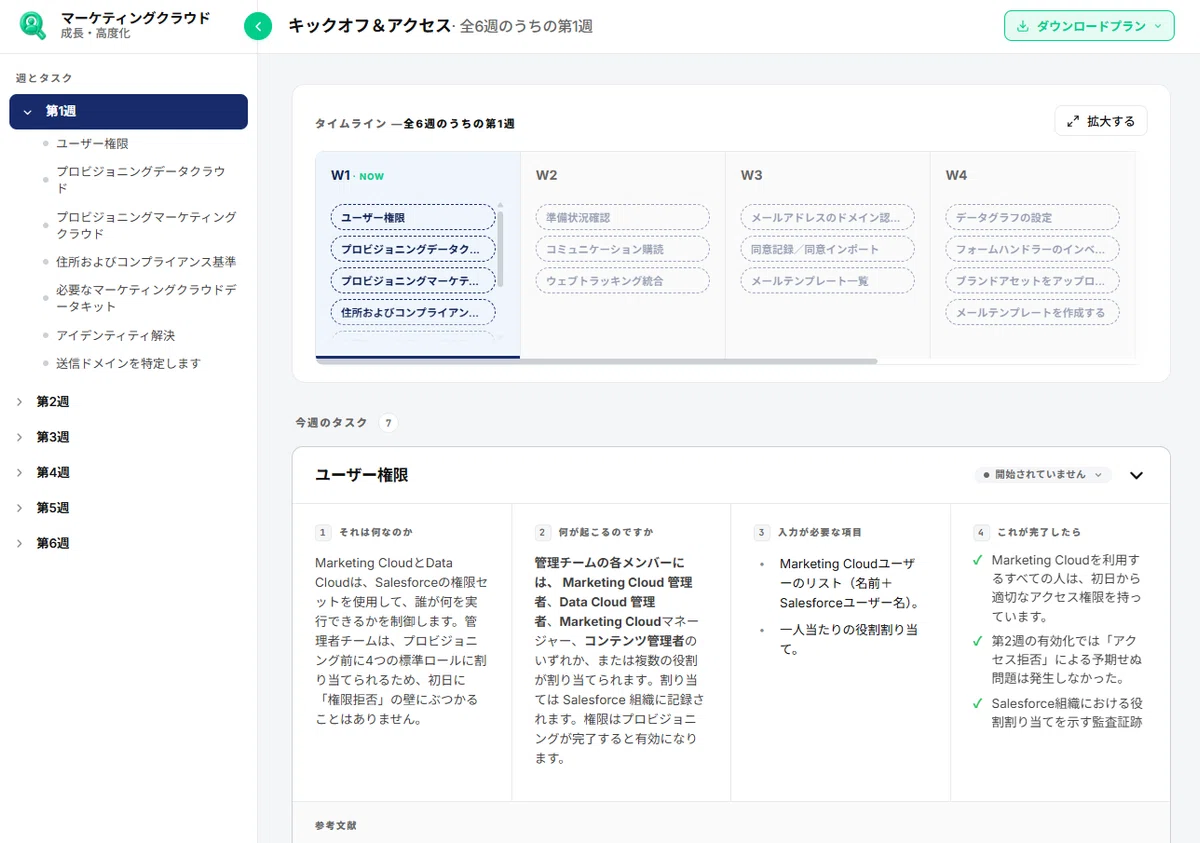Click the W4 timeline column header

(x=956, y=175)
